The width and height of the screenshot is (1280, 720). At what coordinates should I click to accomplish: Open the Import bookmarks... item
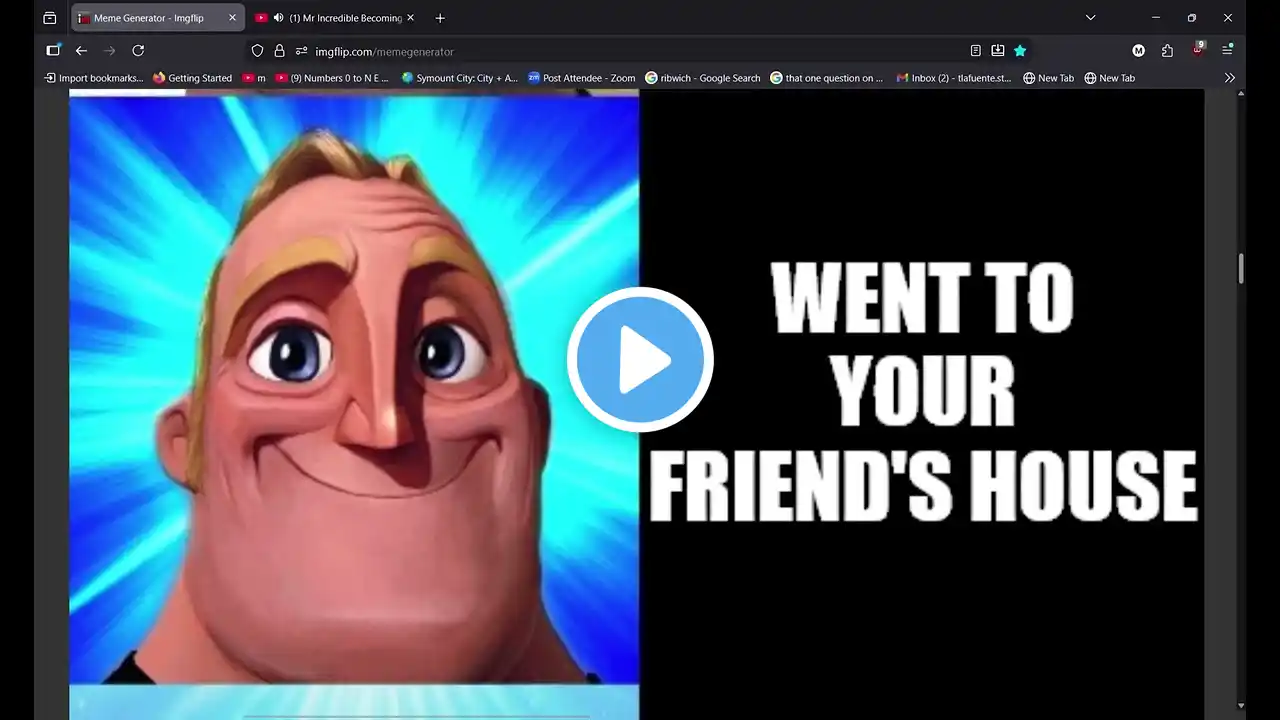pos(94,78)
